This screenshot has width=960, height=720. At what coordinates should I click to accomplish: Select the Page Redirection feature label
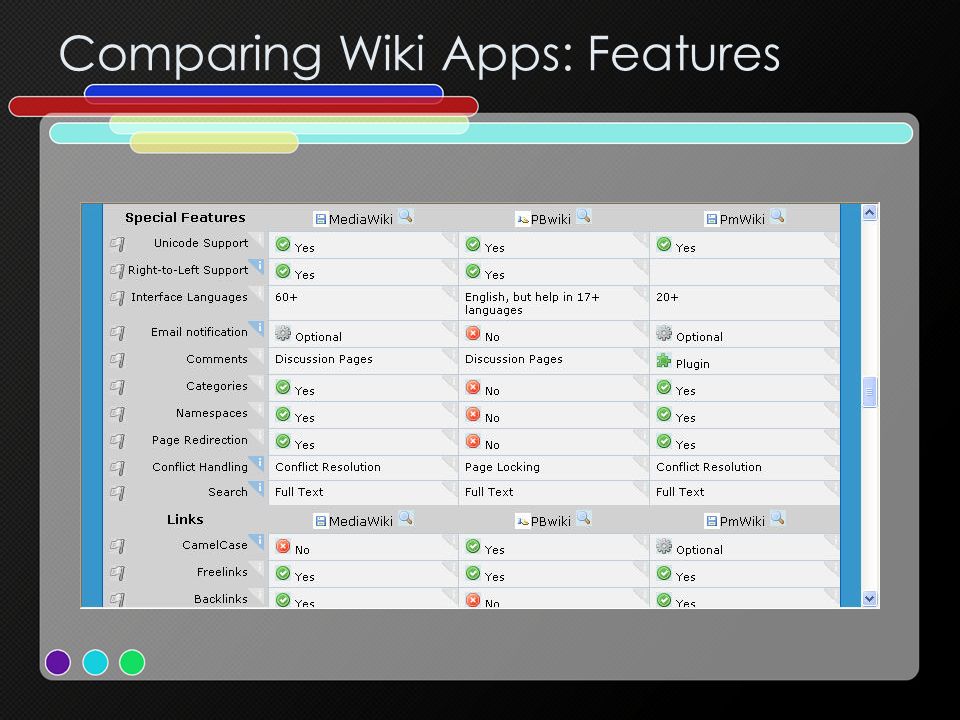click(200, 440)
